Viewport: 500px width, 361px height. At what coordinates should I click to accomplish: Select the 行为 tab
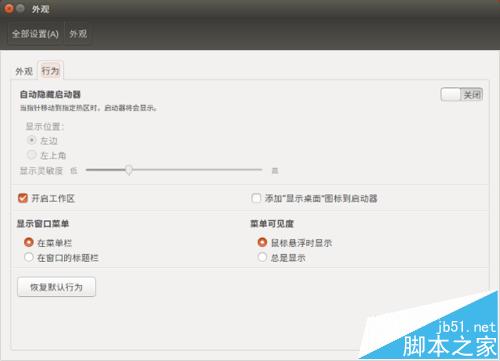(50, 71)
